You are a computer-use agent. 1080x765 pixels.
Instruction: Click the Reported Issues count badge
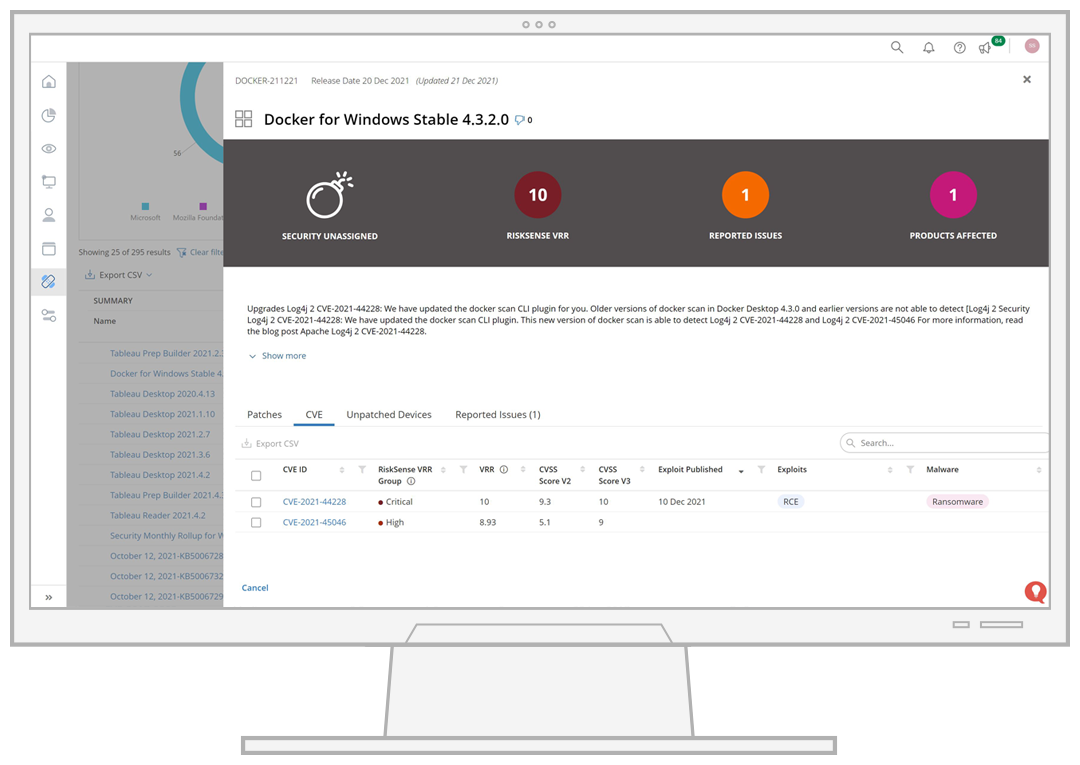pos(745,195)
